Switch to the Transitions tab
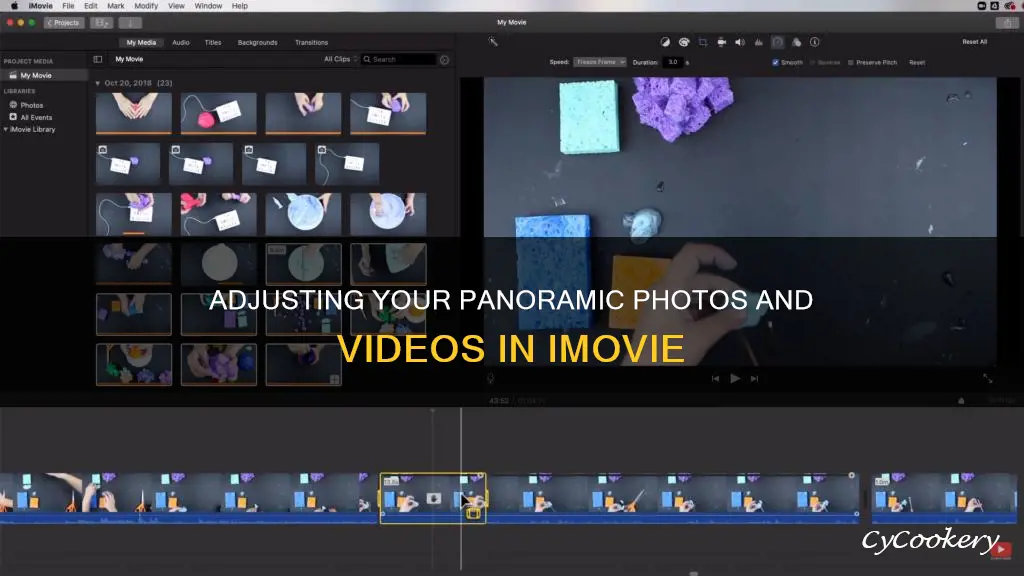The height and width of the screenshot is (576, 1024). pos(312,42)
